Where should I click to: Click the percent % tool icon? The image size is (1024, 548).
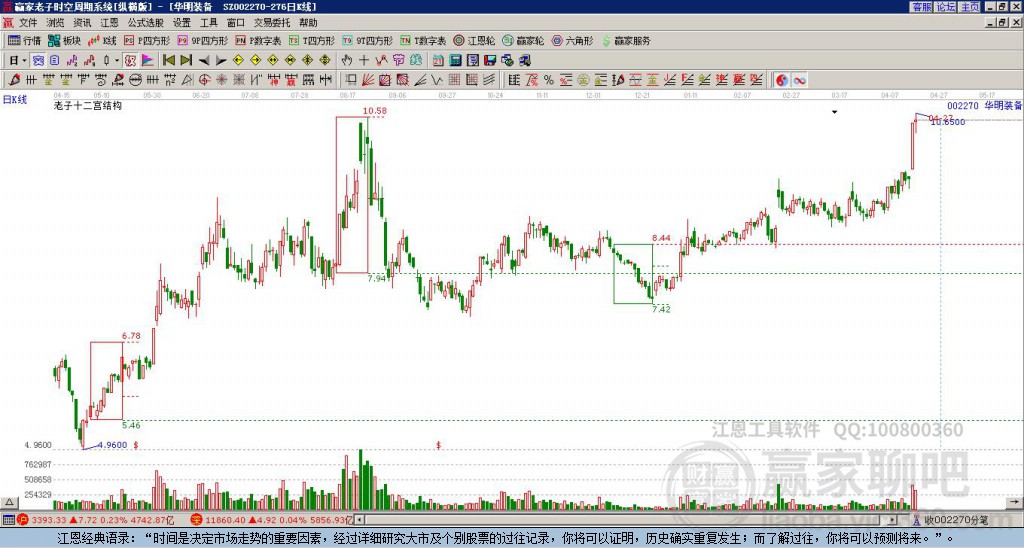[549, 80]
